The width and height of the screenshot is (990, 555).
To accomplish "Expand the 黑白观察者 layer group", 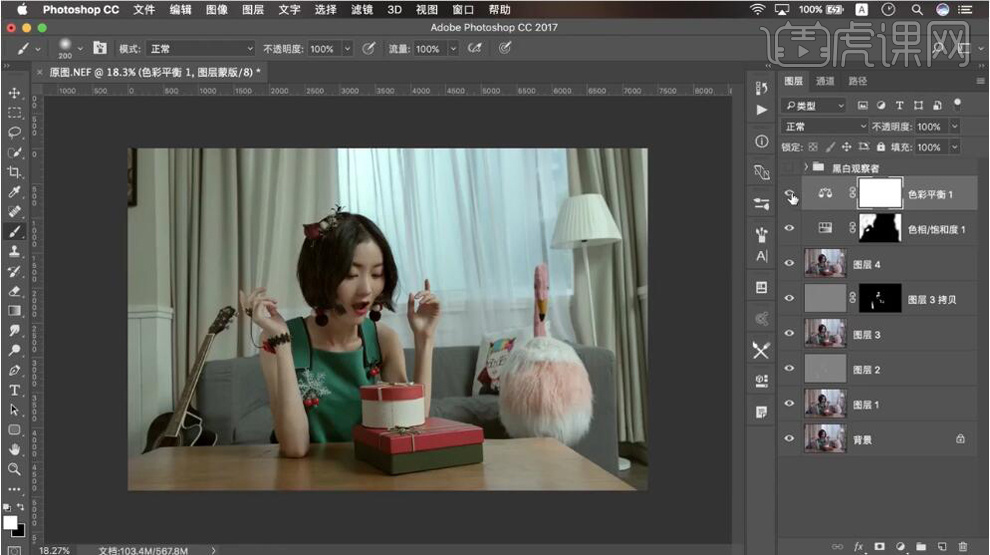I will coord(806,167).
